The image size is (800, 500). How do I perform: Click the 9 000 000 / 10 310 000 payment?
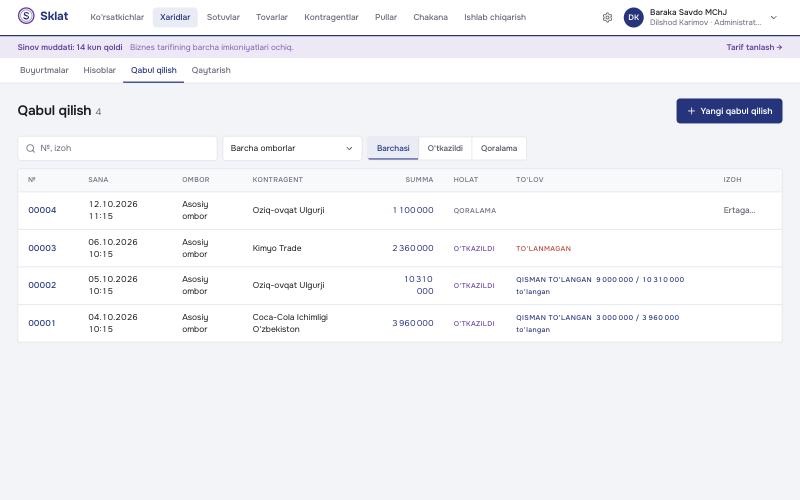coord(640,280)
